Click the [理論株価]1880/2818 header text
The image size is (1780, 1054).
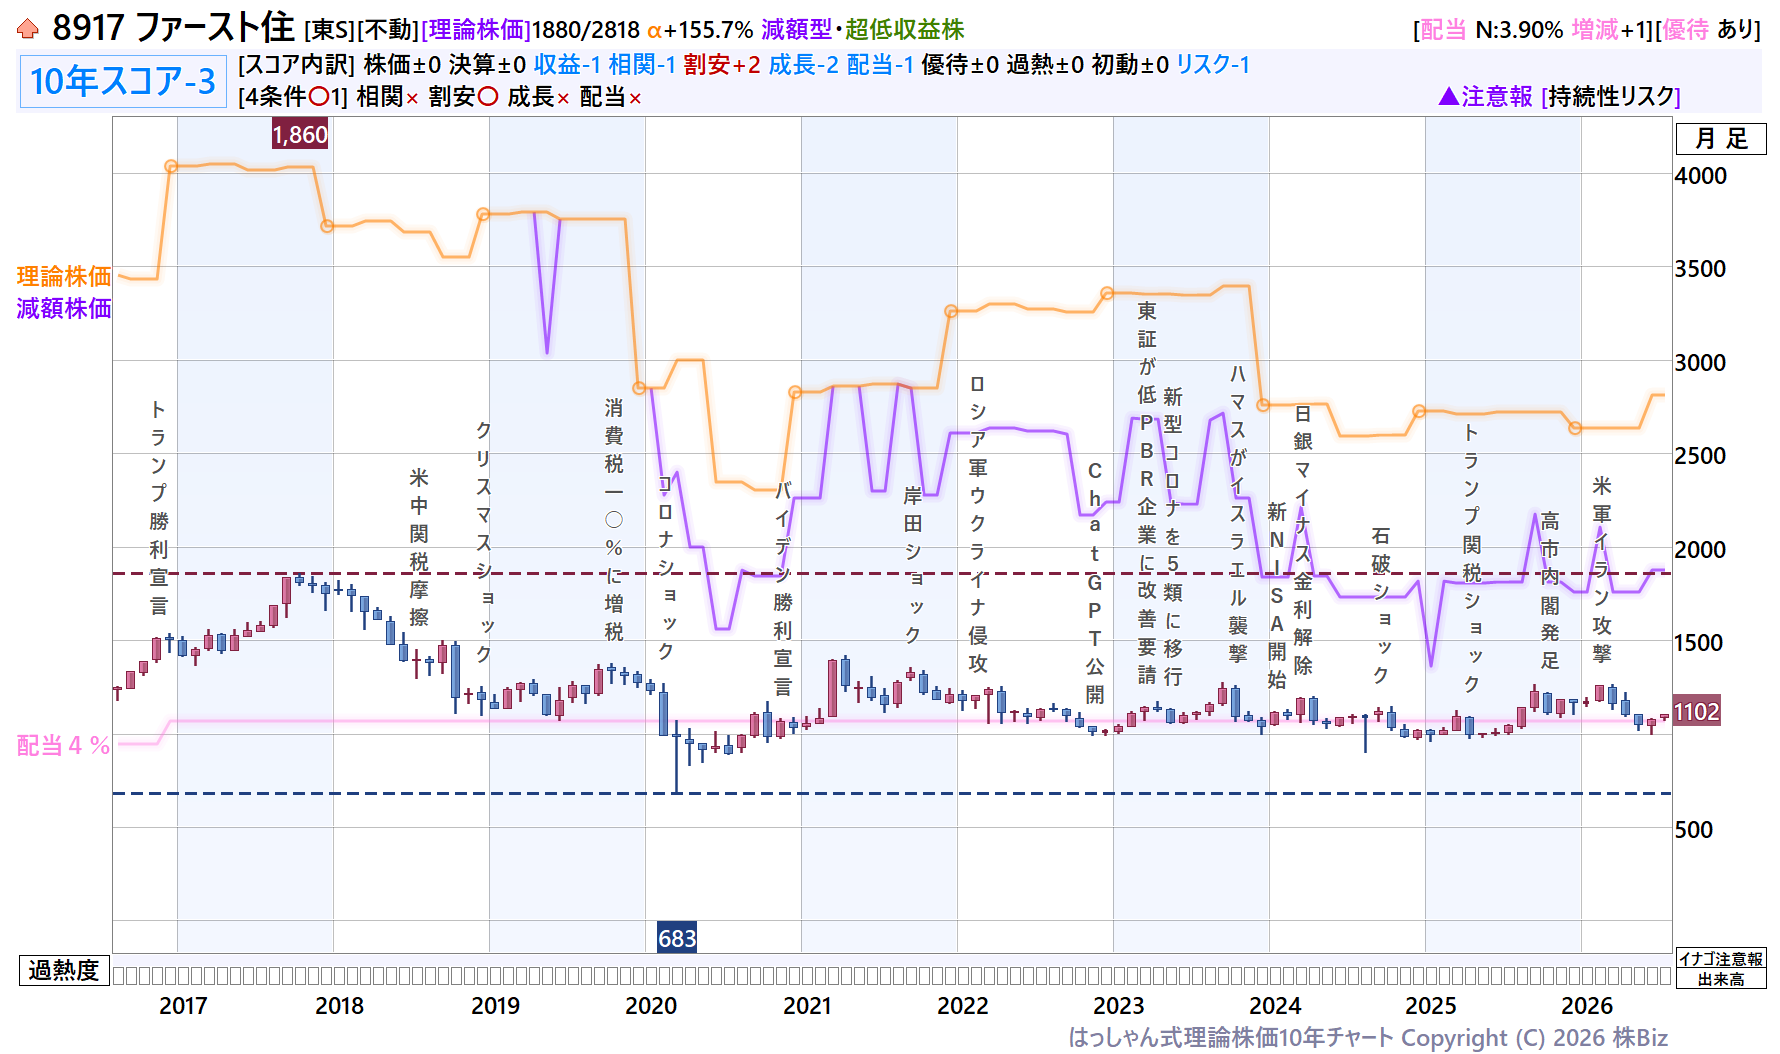530,30
